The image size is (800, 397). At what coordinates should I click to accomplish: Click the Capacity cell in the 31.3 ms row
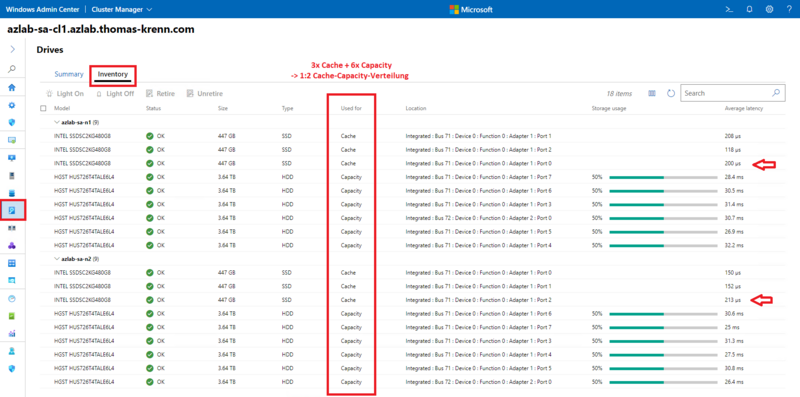coord(351,340)
